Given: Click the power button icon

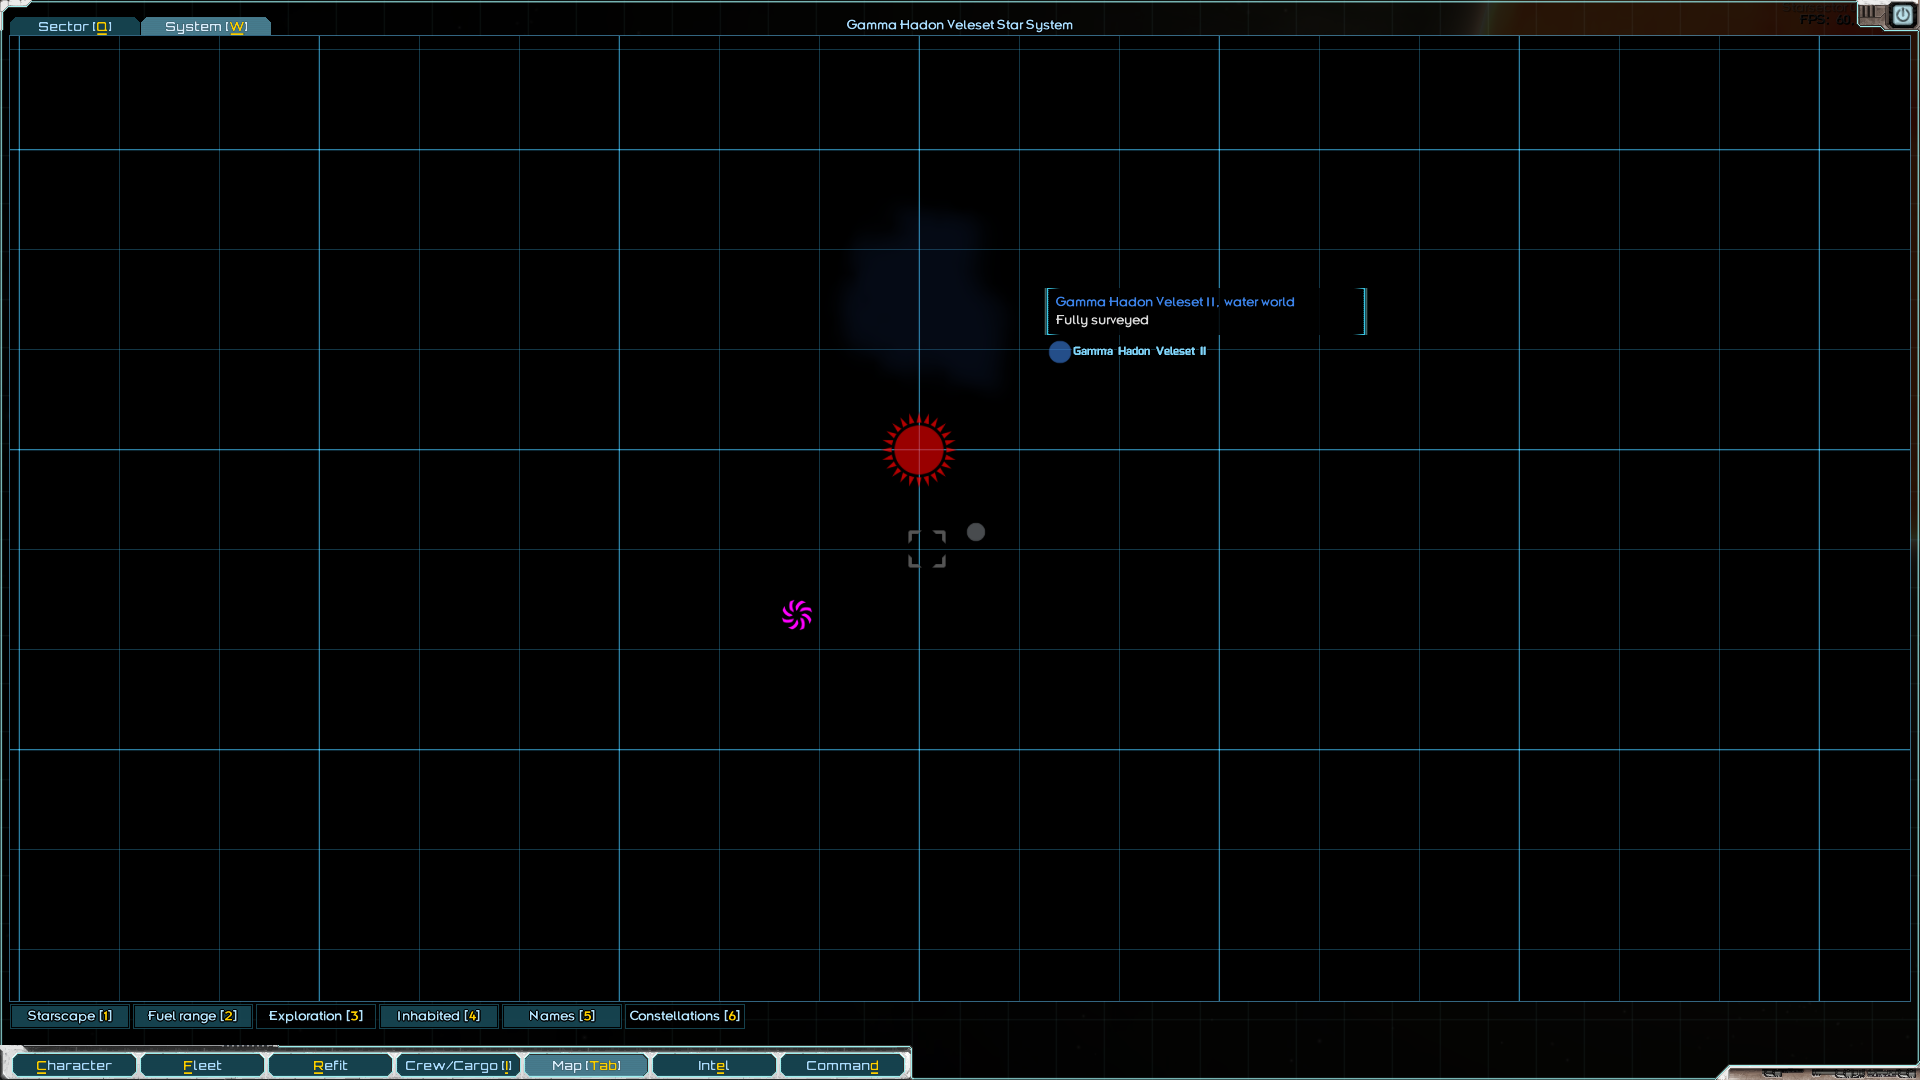Looking at the screenshot, I should 1902,15.
